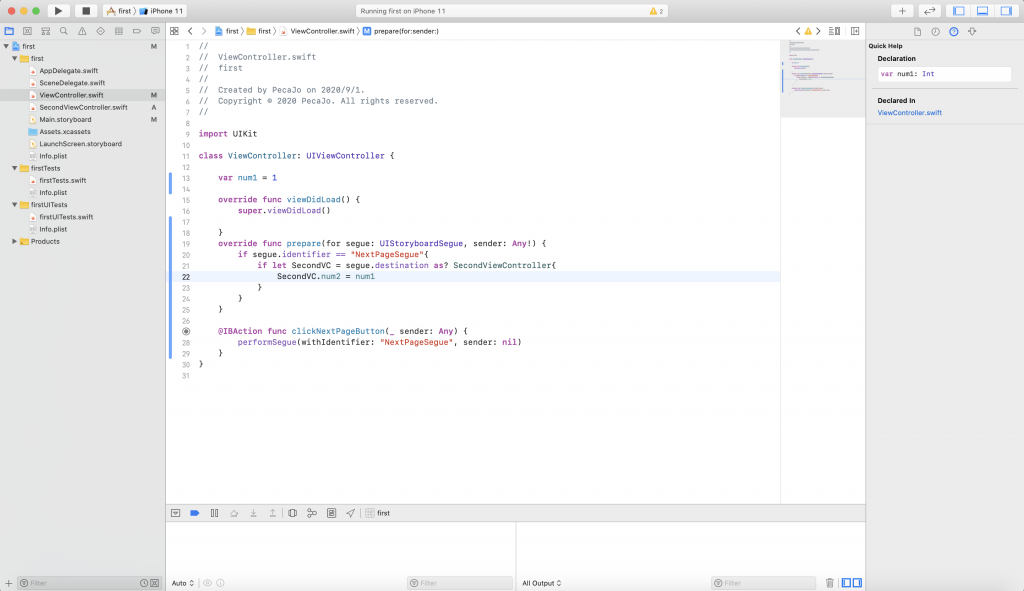The height and width of the screenshot is (591, 1024).
Task: Pause program execution button
Action: tap(214, 513)
